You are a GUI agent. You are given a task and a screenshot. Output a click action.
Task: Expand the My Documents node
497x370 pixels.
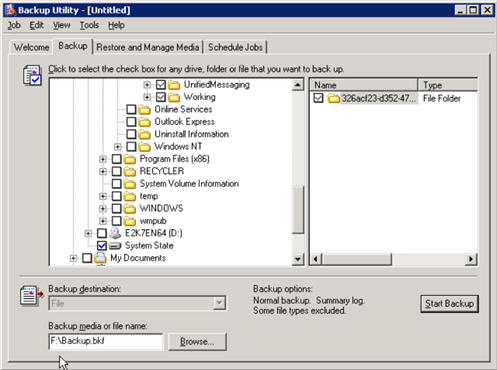73,258
